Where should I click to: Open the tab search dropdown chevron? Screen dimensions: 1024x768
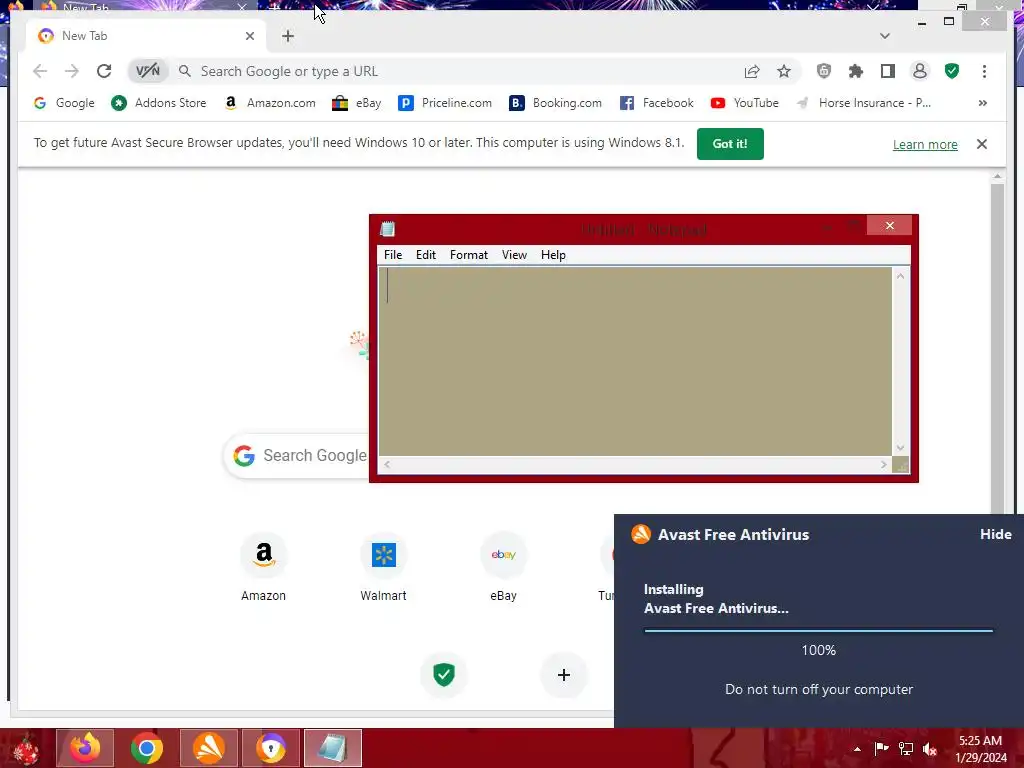click(884, 36)
